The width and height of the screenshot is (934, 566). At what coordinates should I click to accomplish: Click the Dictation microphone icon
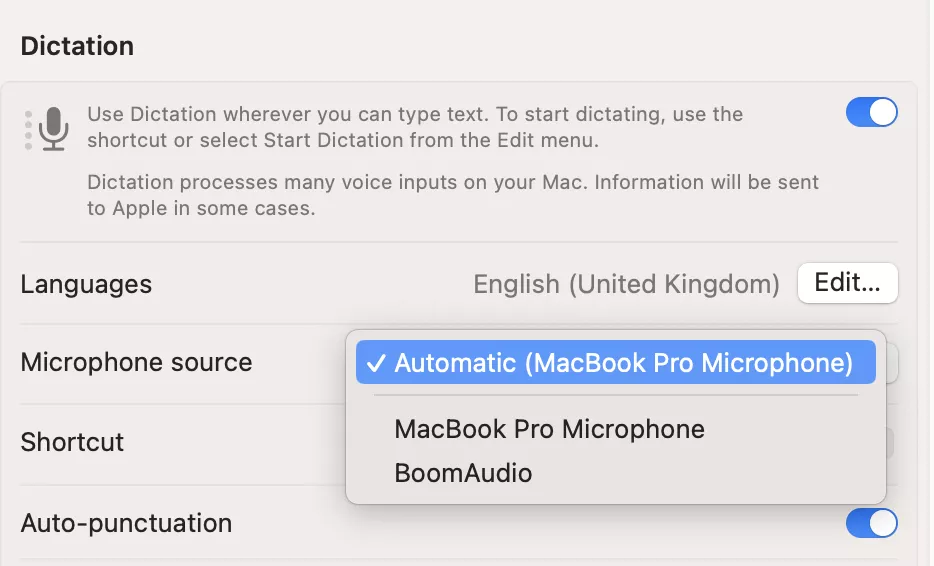click(x=54, y=129)
